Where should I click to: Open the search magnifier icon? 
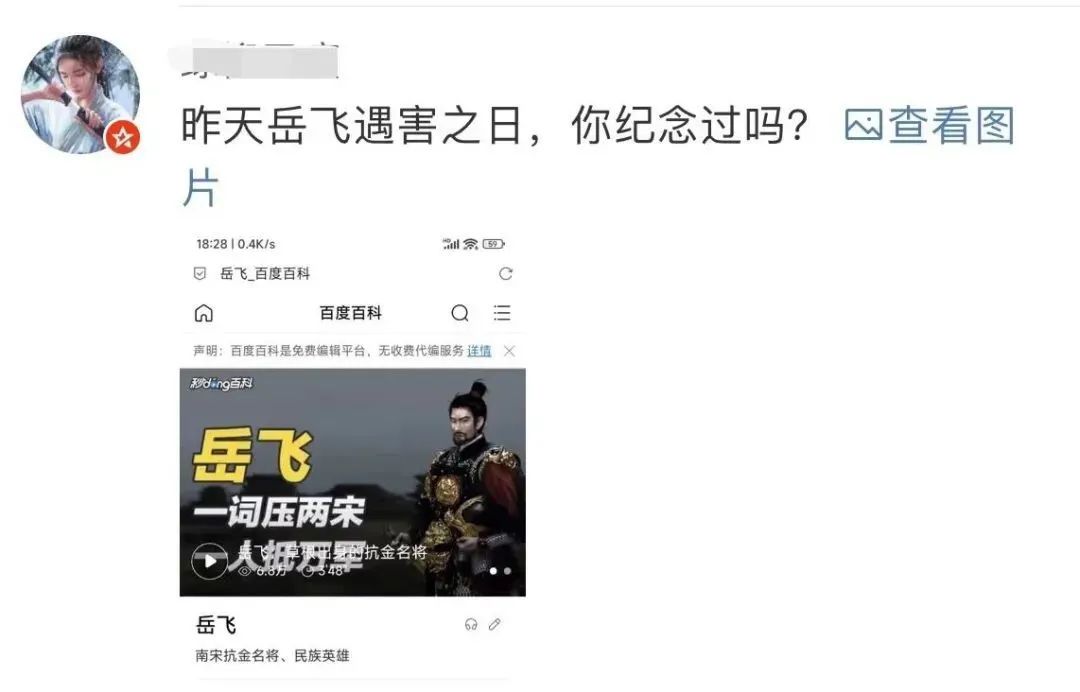(460, 313)
